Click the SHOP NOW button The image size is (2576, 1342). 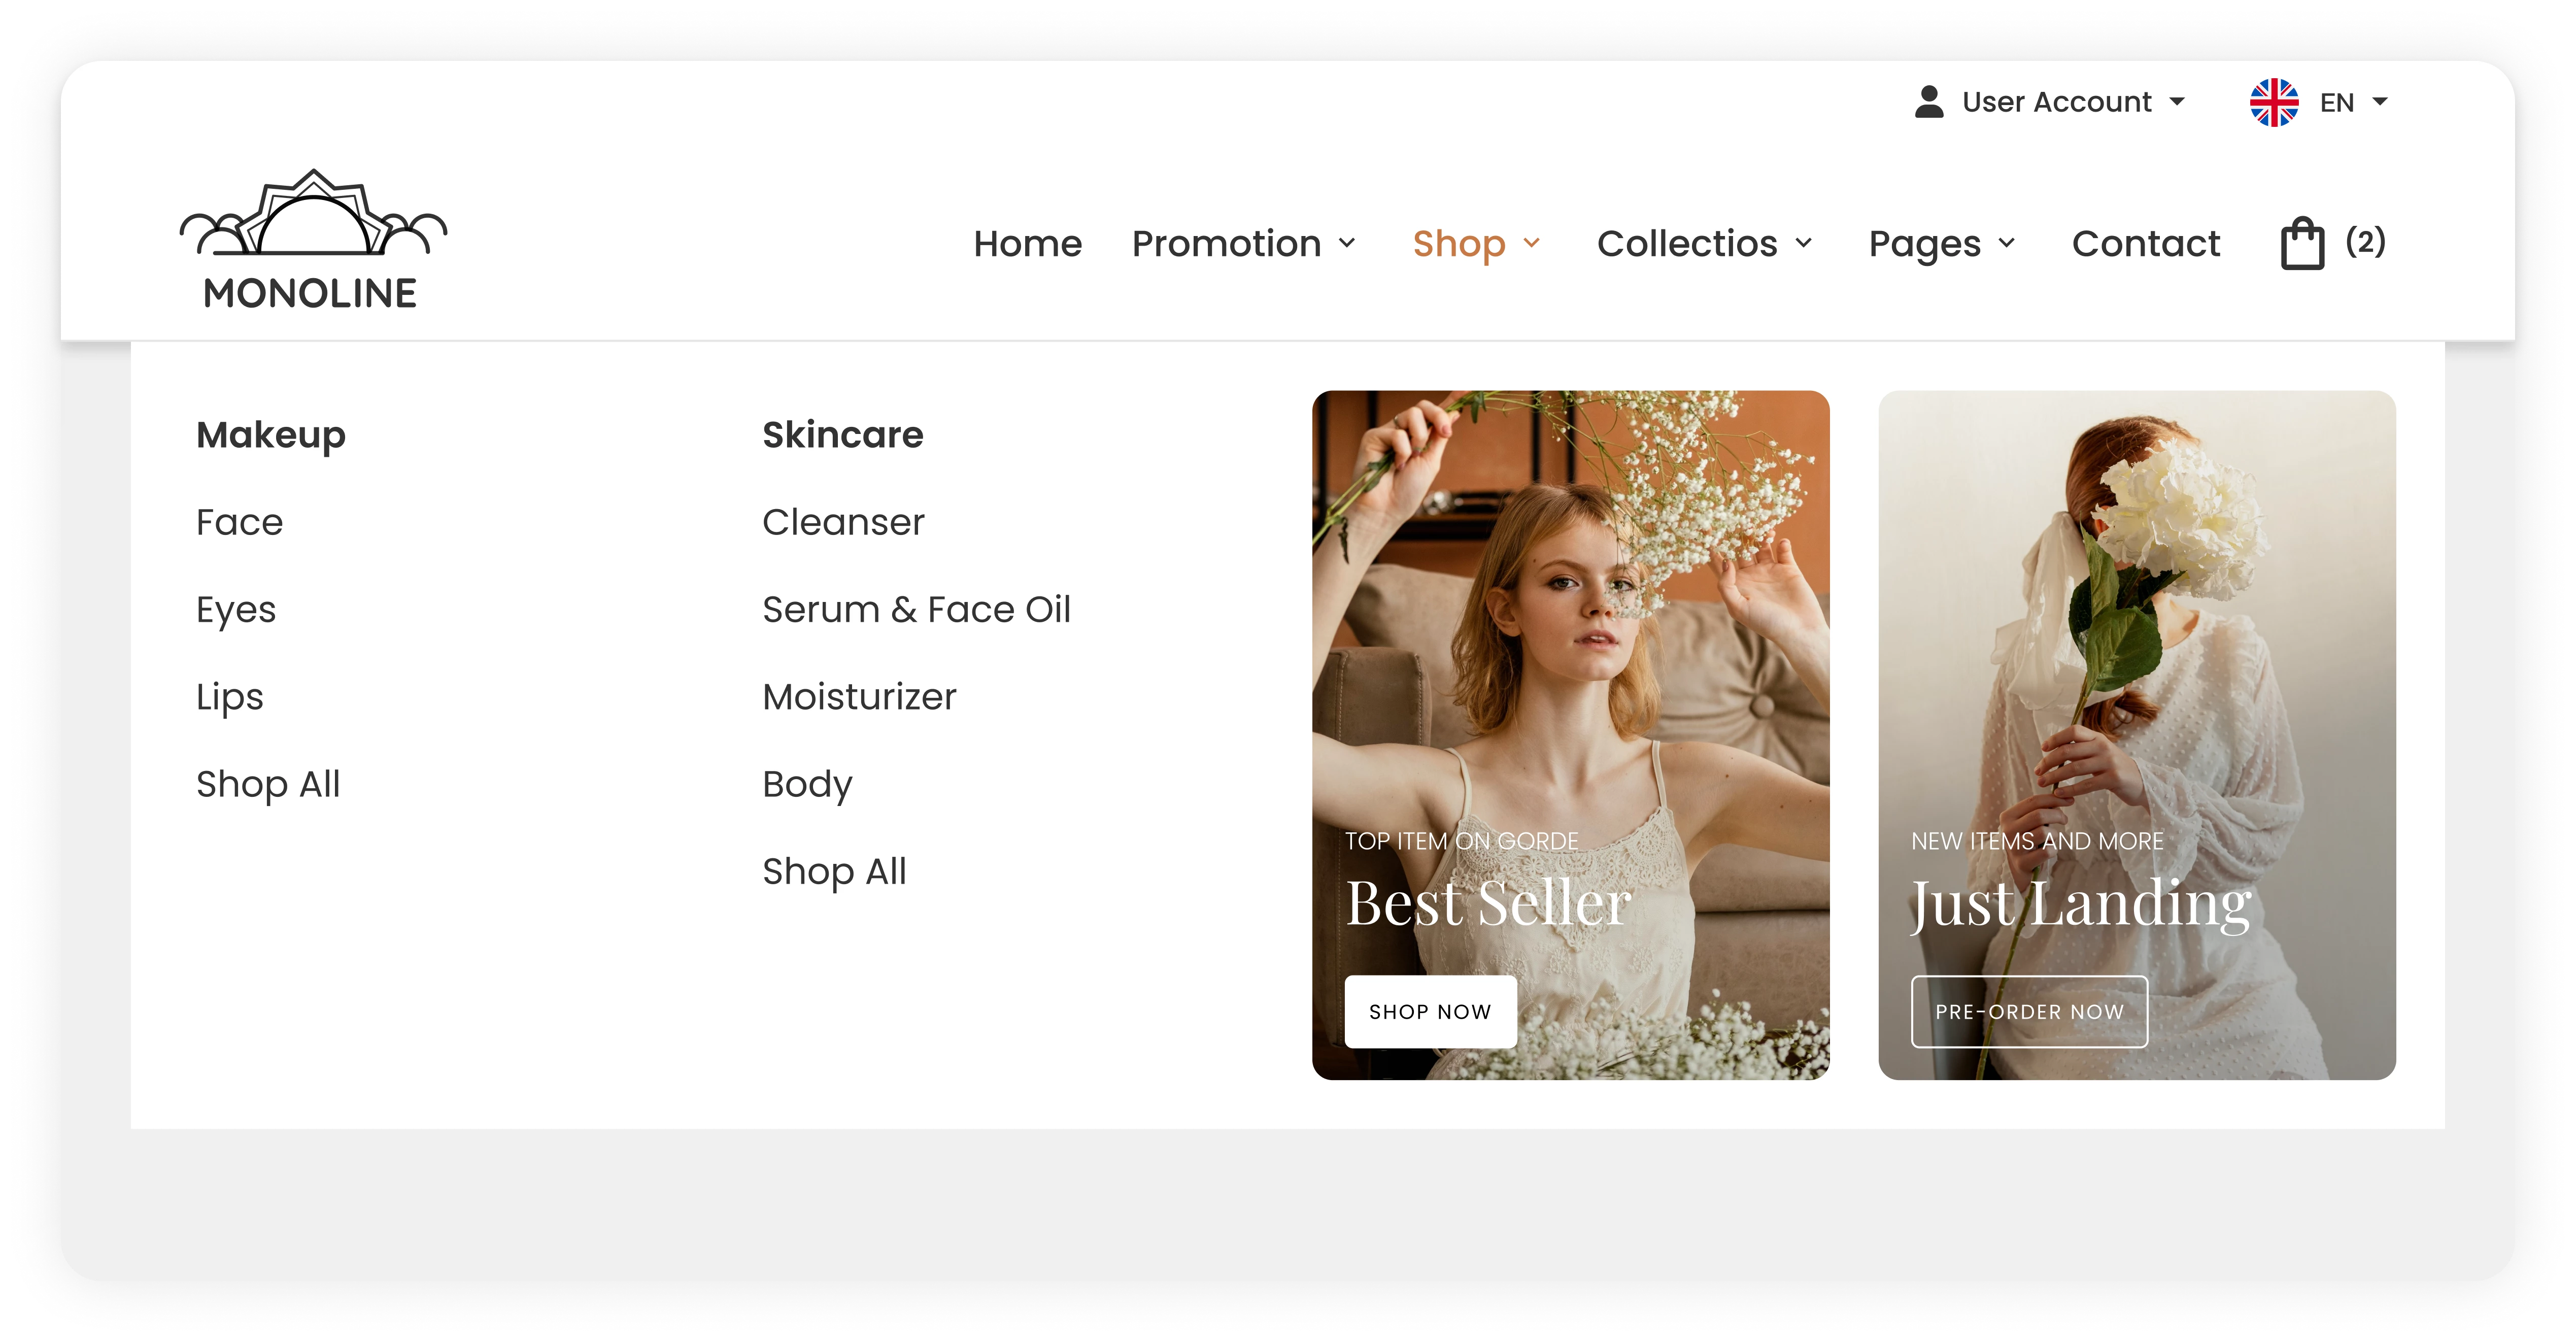point(1430,1012)
